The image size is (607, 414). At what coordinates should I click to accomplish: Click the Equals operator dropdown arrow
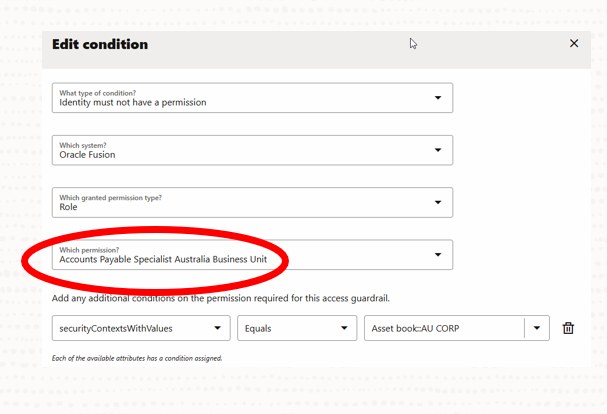(x=343, y=328)
